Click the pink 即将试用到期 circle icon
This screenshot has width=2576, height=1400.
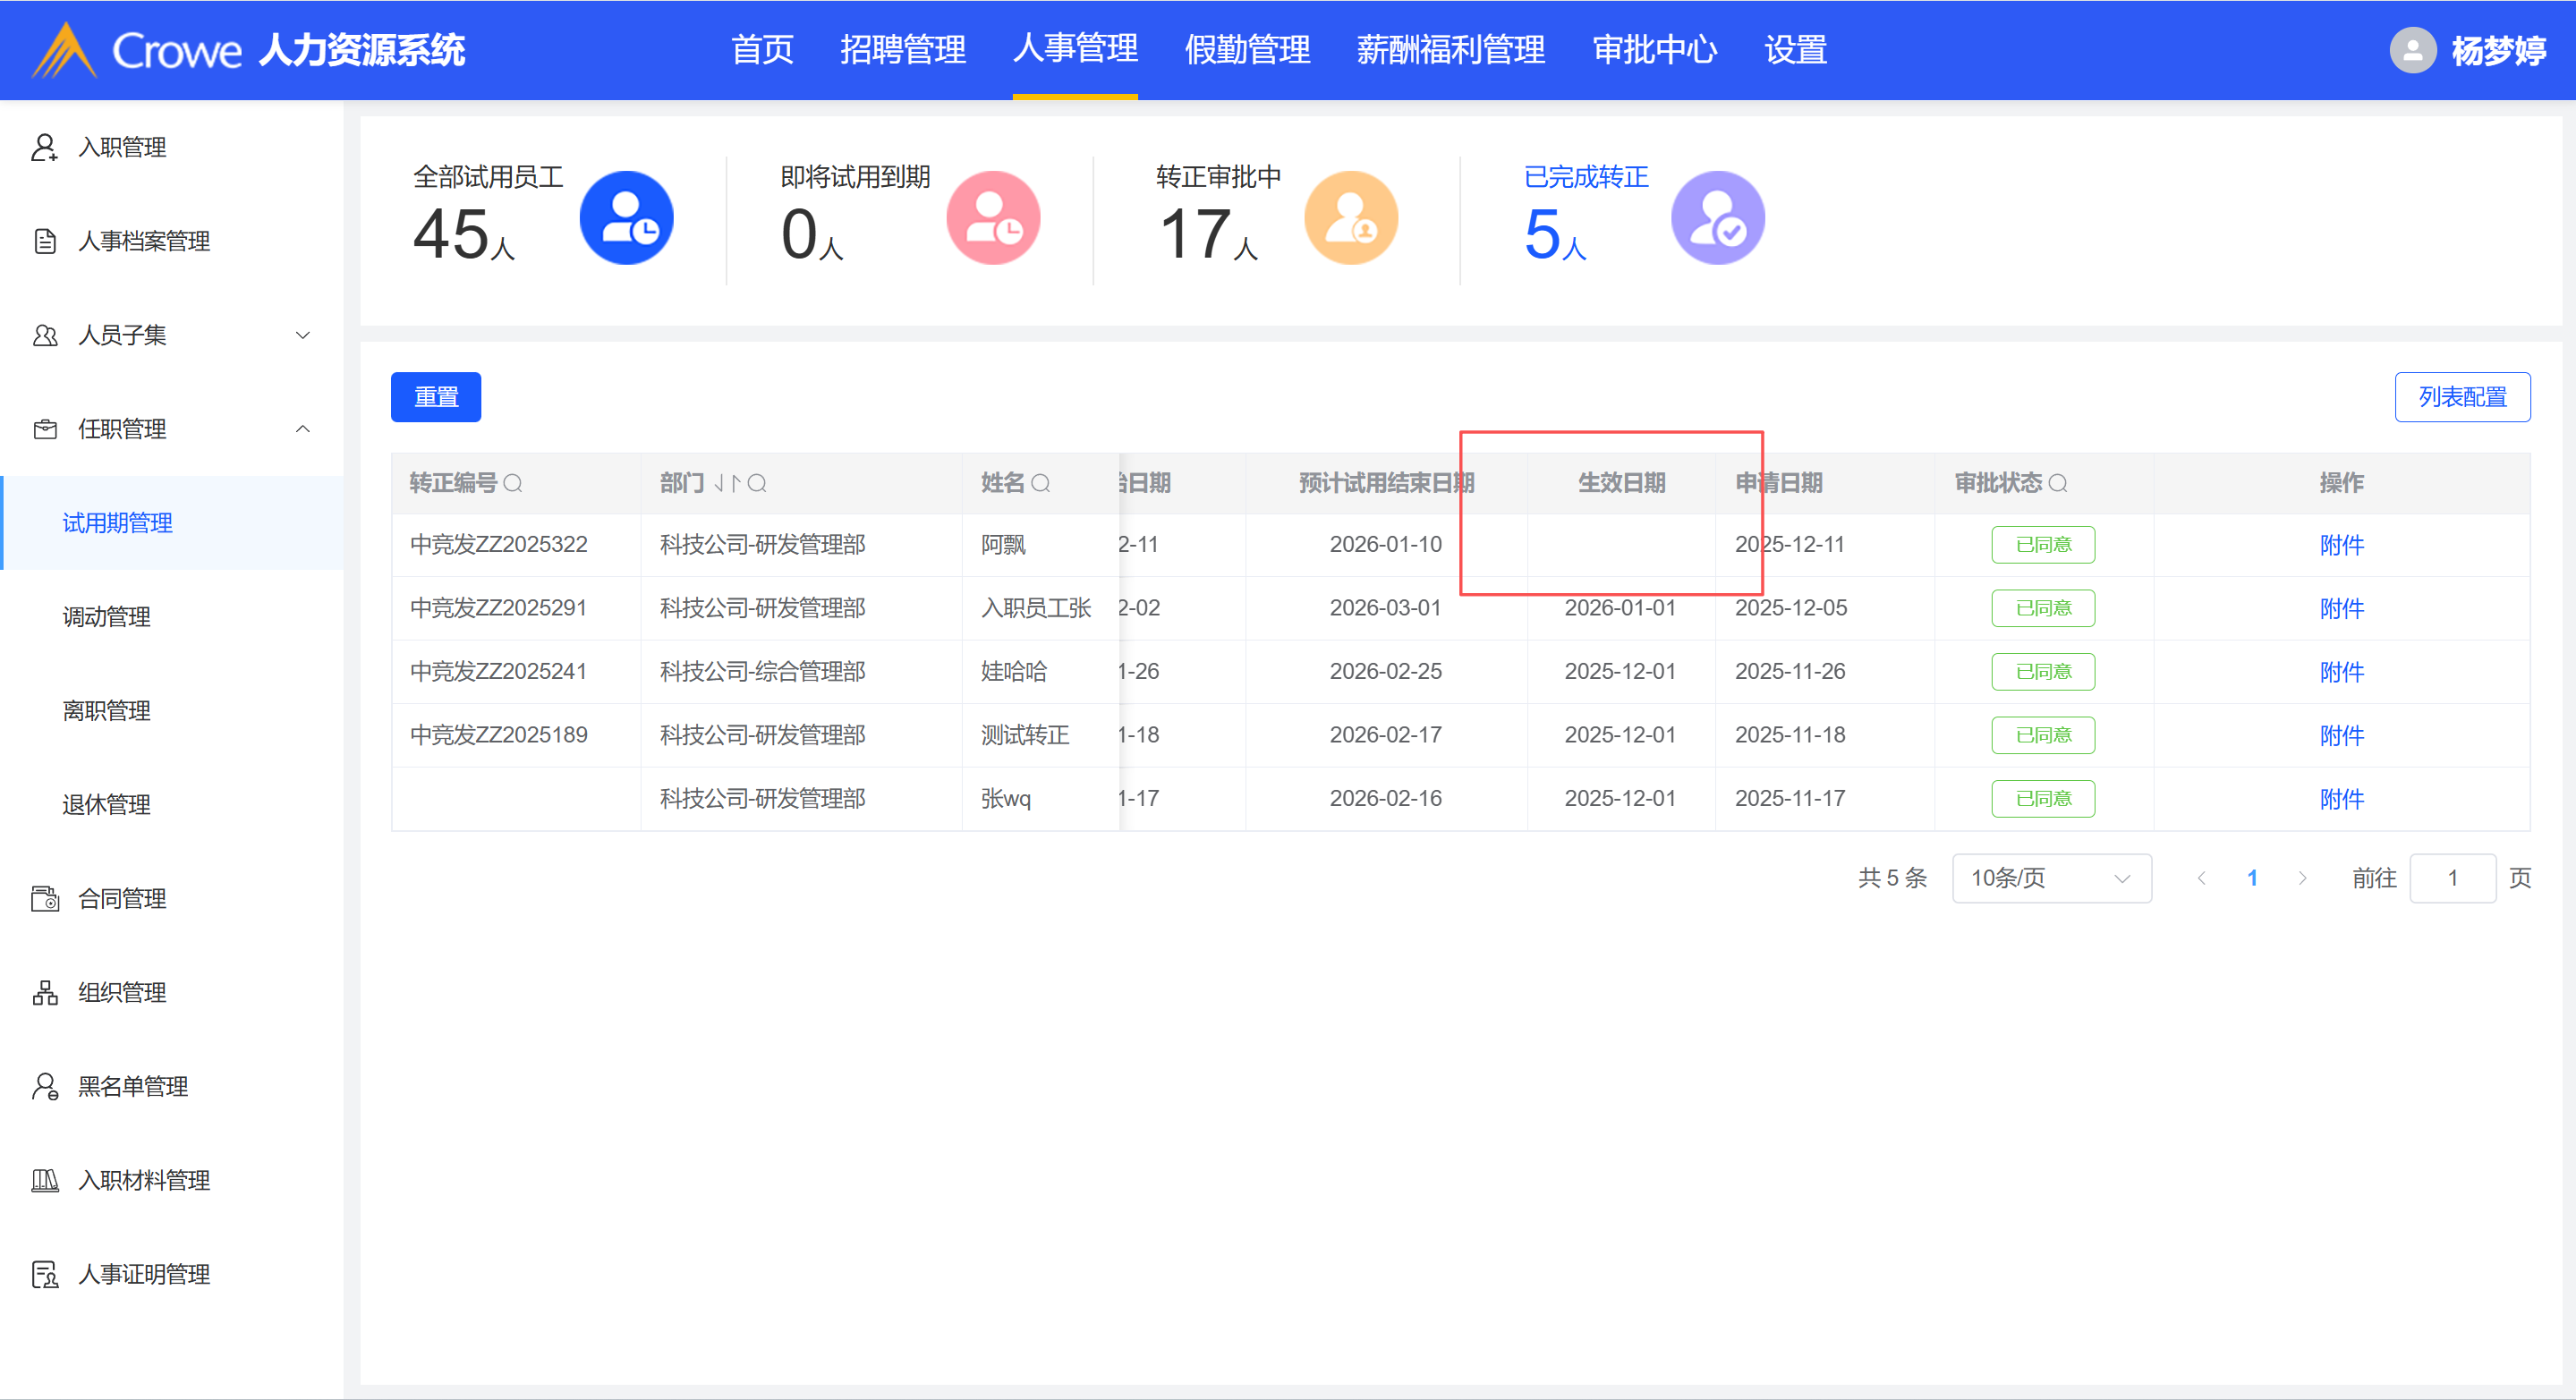(x=993, y=217)
